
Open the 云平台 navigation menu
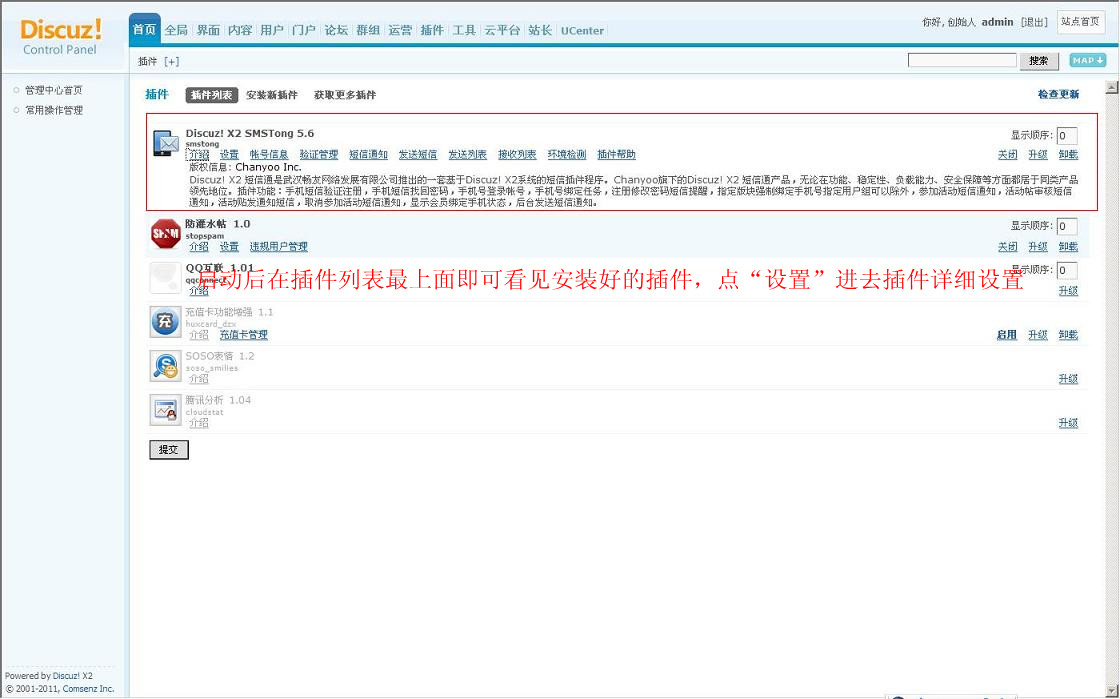click(502, 30)
